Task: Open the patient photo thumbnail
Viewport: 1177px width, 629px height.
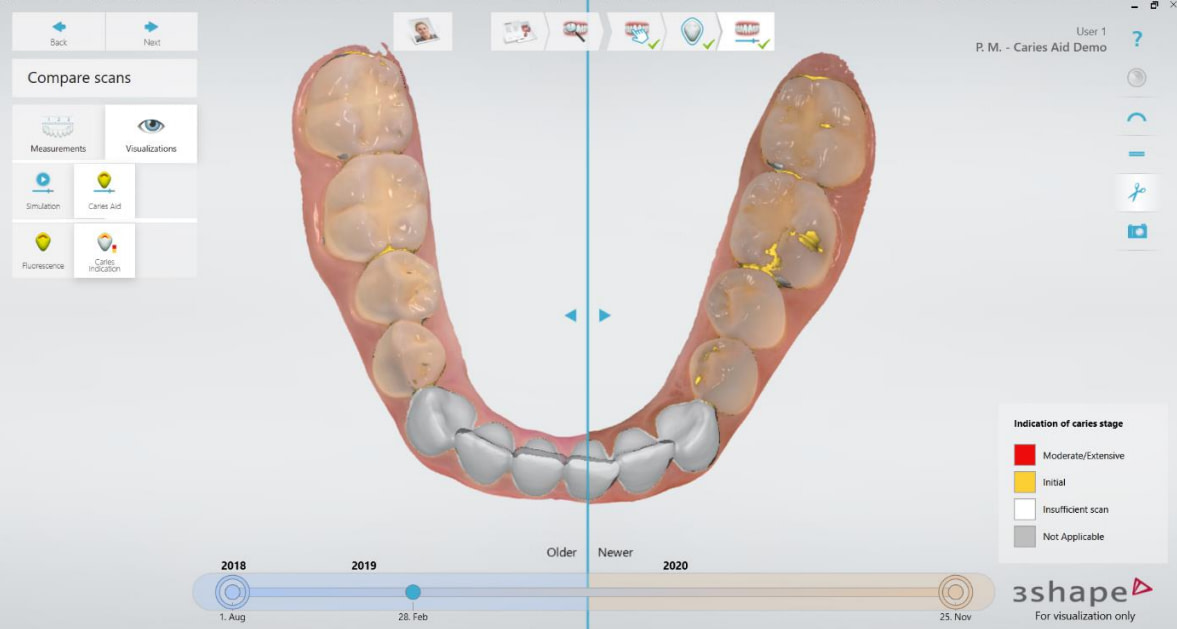Action: [x=423, y=30]
